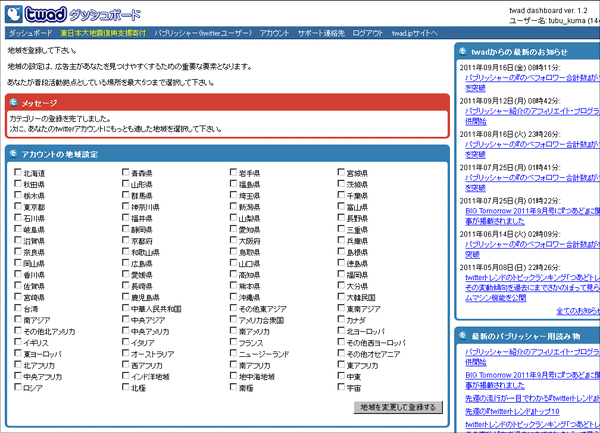600x433 pixels.
Task: Tick the 中東 checkbox
Action: (x=341, y=376)
